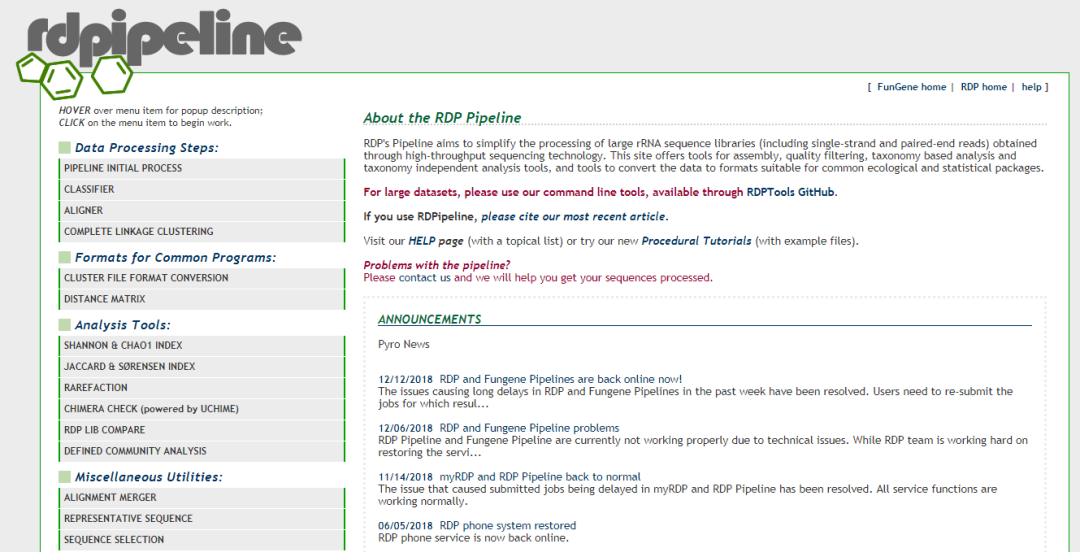Open 'RDP and Fungene Pipelines are back online now!'
Viewport: 1080px width, 552px height.
click(561, 379)
